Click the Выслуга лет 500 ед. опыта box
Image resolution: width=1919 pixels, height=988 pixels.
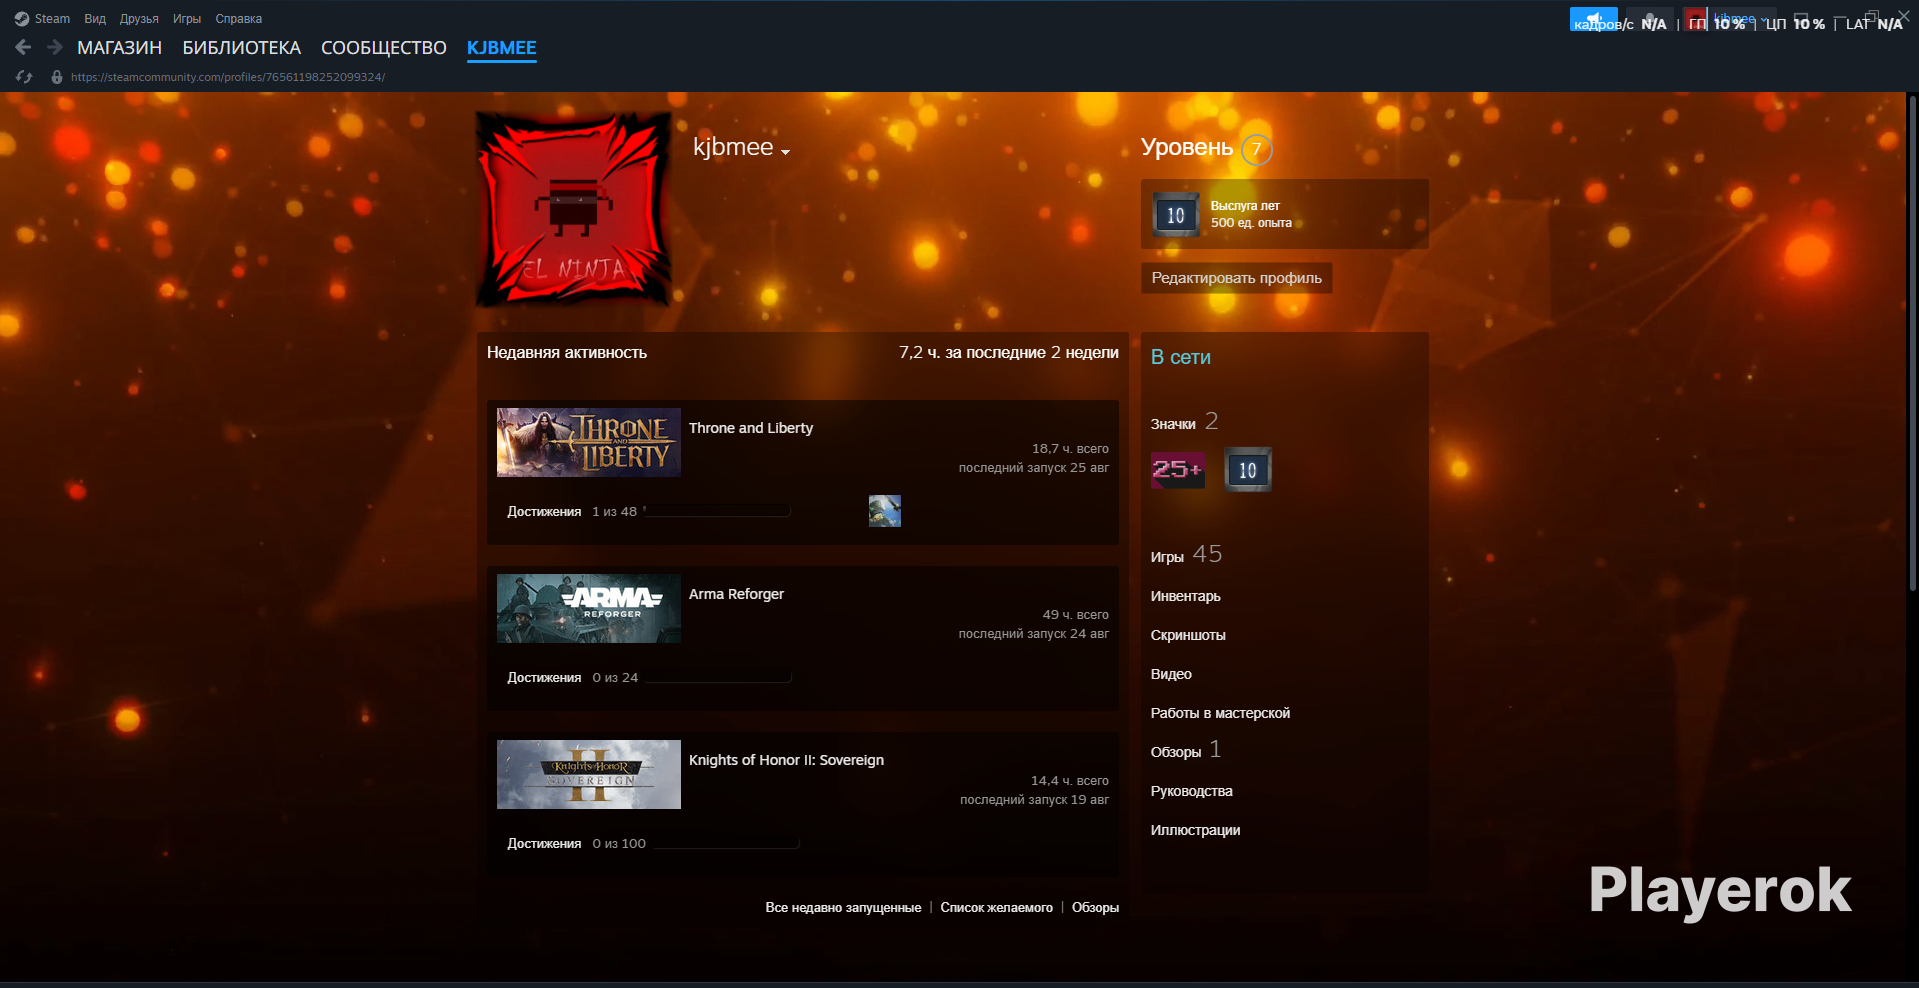click(x=1284, y=214)
